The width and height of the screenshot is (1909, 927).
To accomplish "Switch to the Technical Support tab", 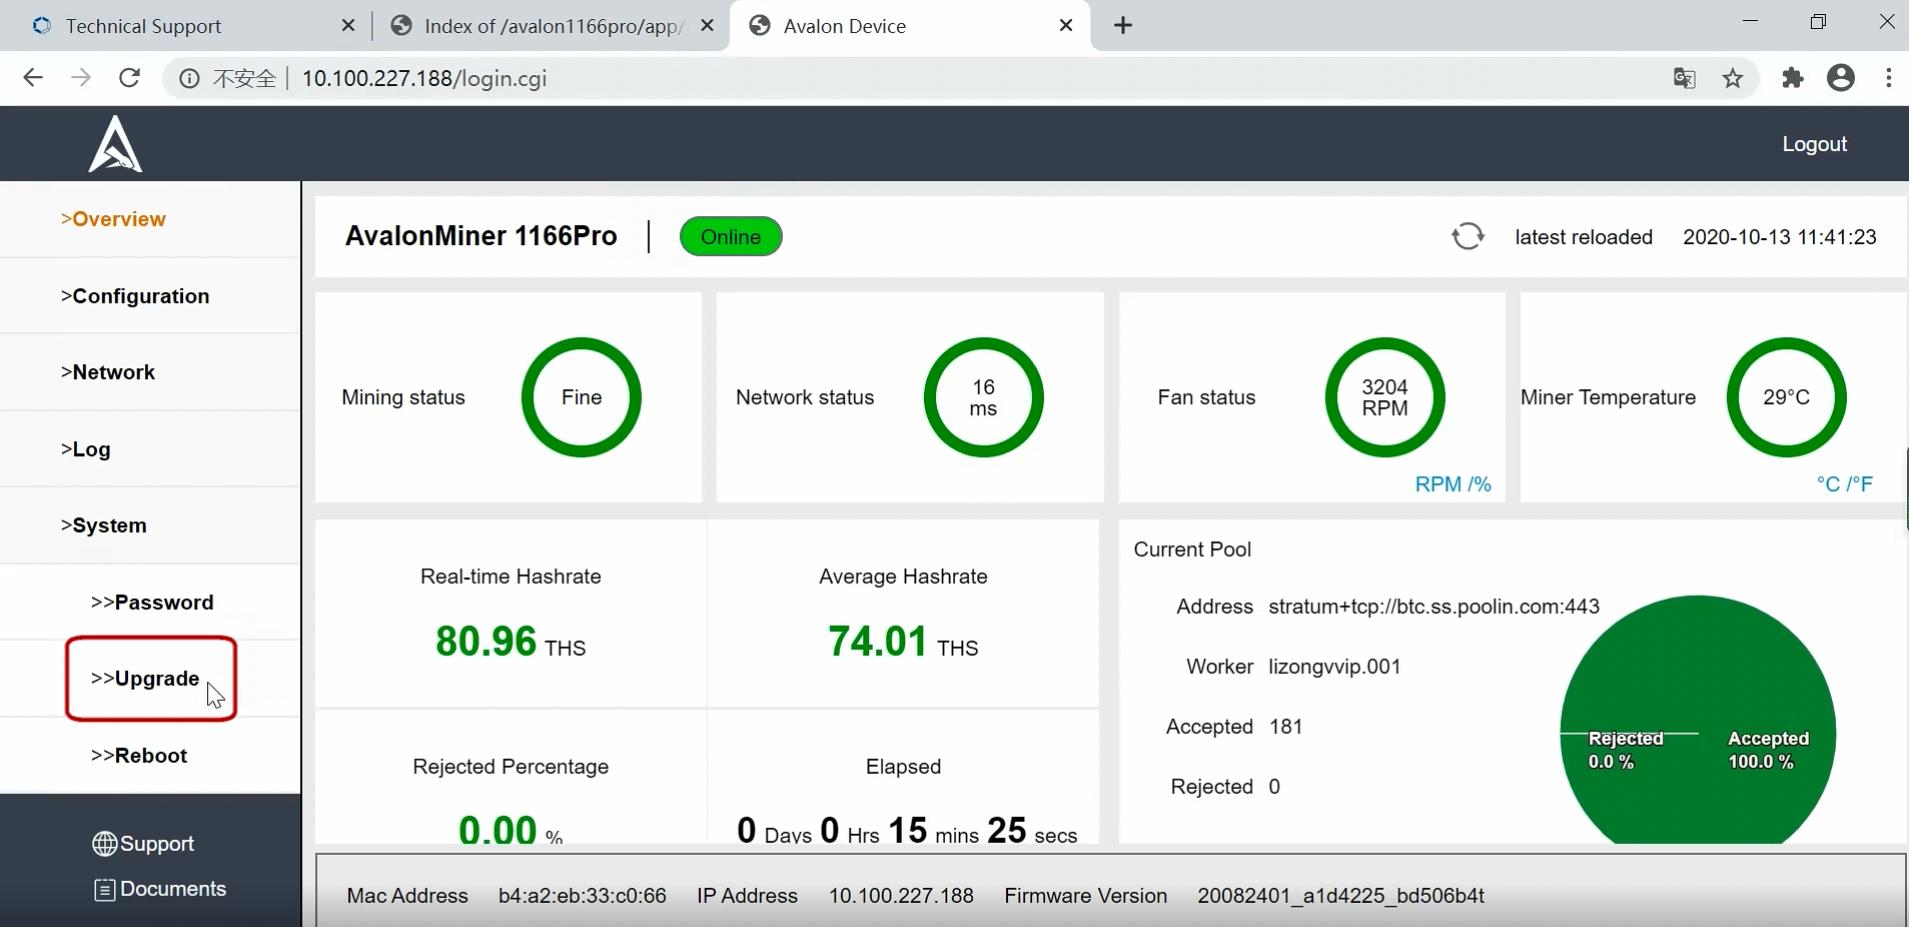I will click(143, 26).
